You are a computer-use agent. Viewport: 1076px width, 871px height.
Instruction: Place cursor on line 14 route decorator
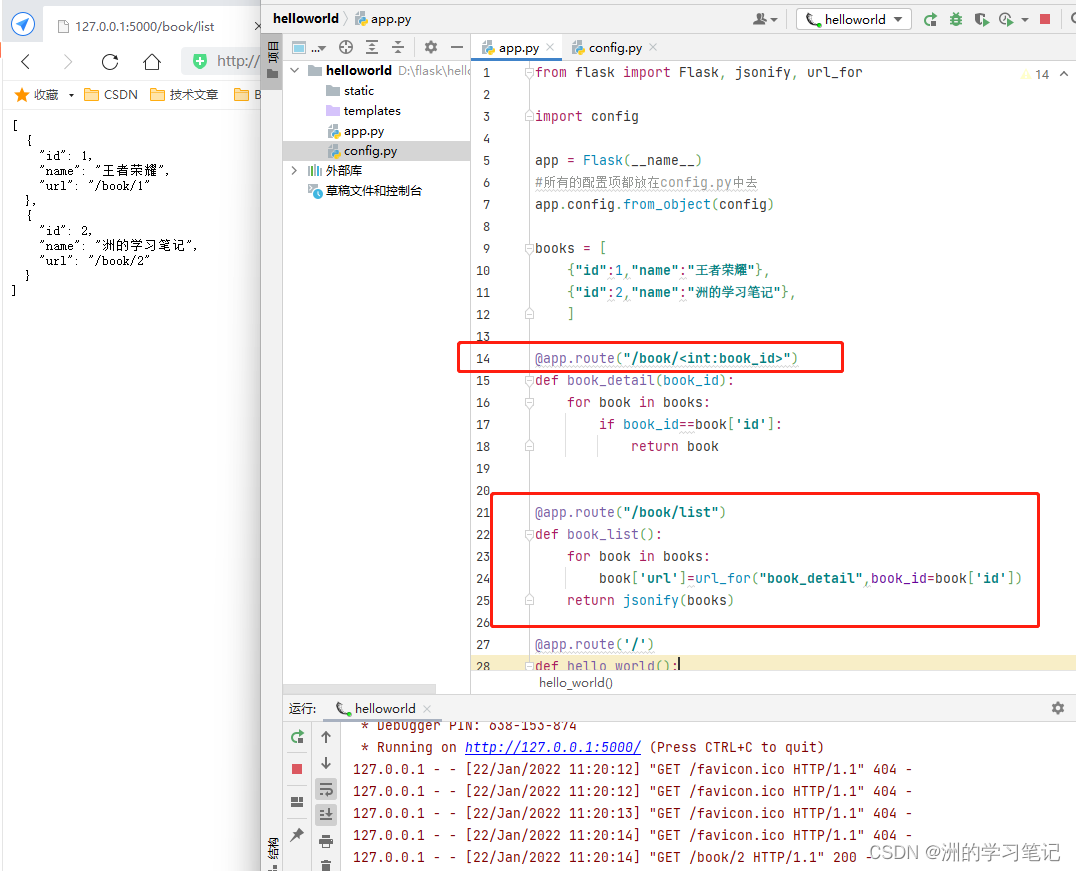click(x=666, y=358)
